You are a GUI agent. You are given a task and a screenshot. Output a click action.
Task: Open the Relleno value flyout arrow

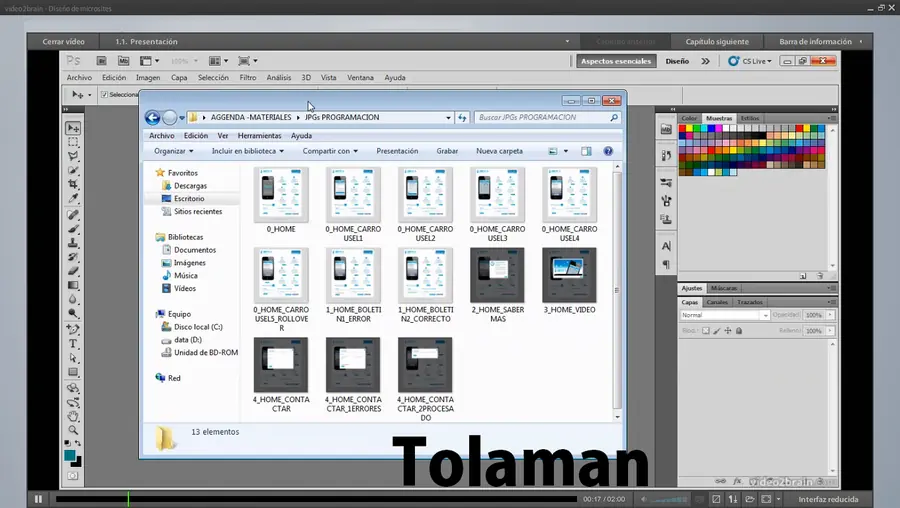pos(831,331)
